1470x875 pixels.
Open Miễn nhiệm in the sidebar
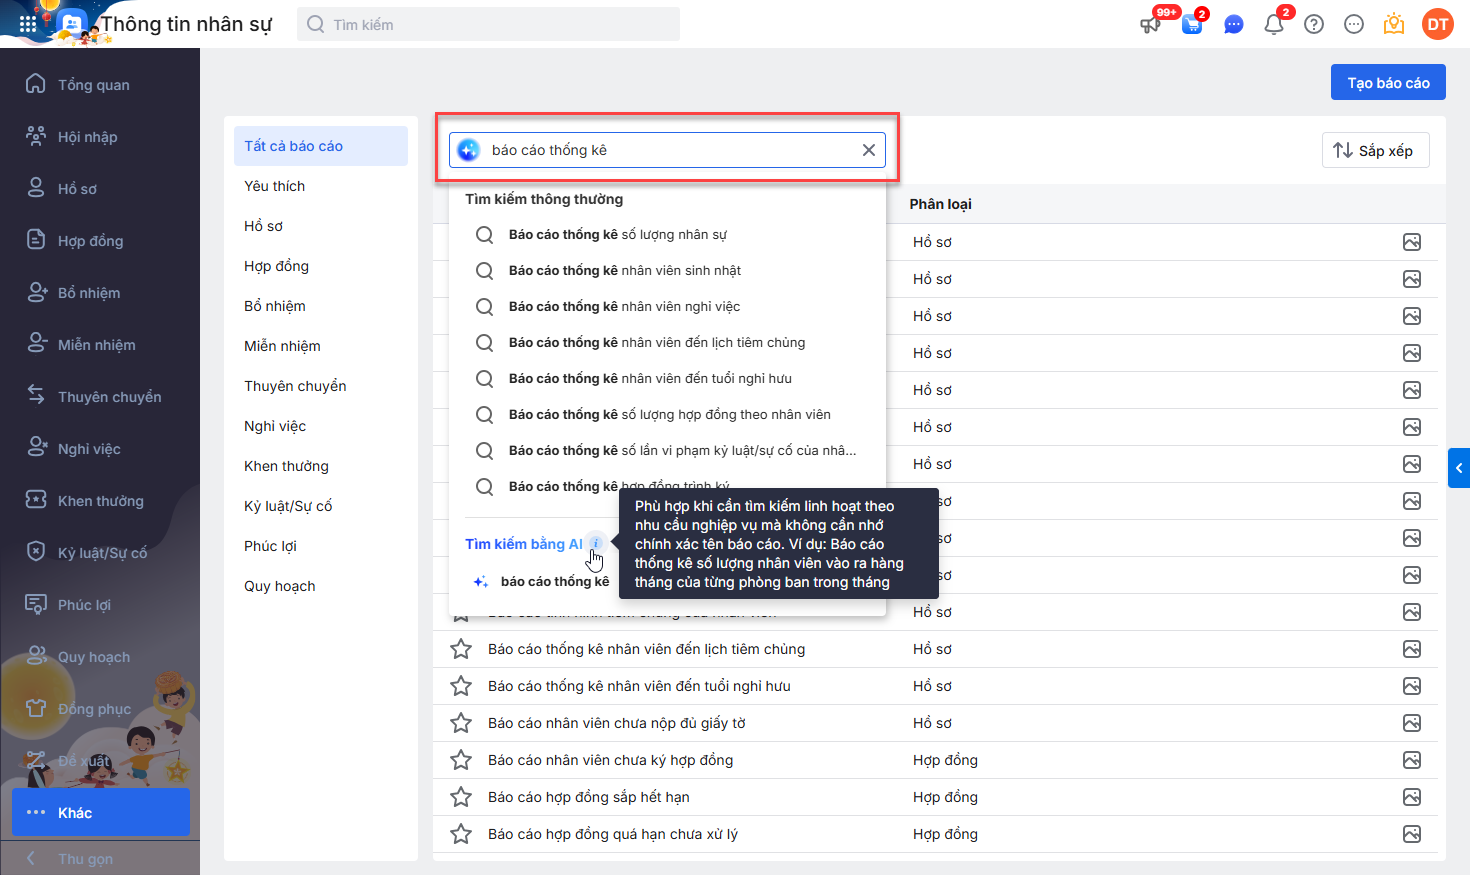pos(100,345)
